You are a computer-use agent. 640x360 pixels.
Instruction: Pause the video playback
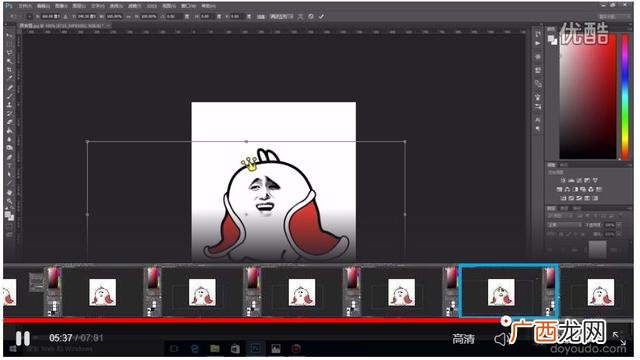[x=23, y=338]
